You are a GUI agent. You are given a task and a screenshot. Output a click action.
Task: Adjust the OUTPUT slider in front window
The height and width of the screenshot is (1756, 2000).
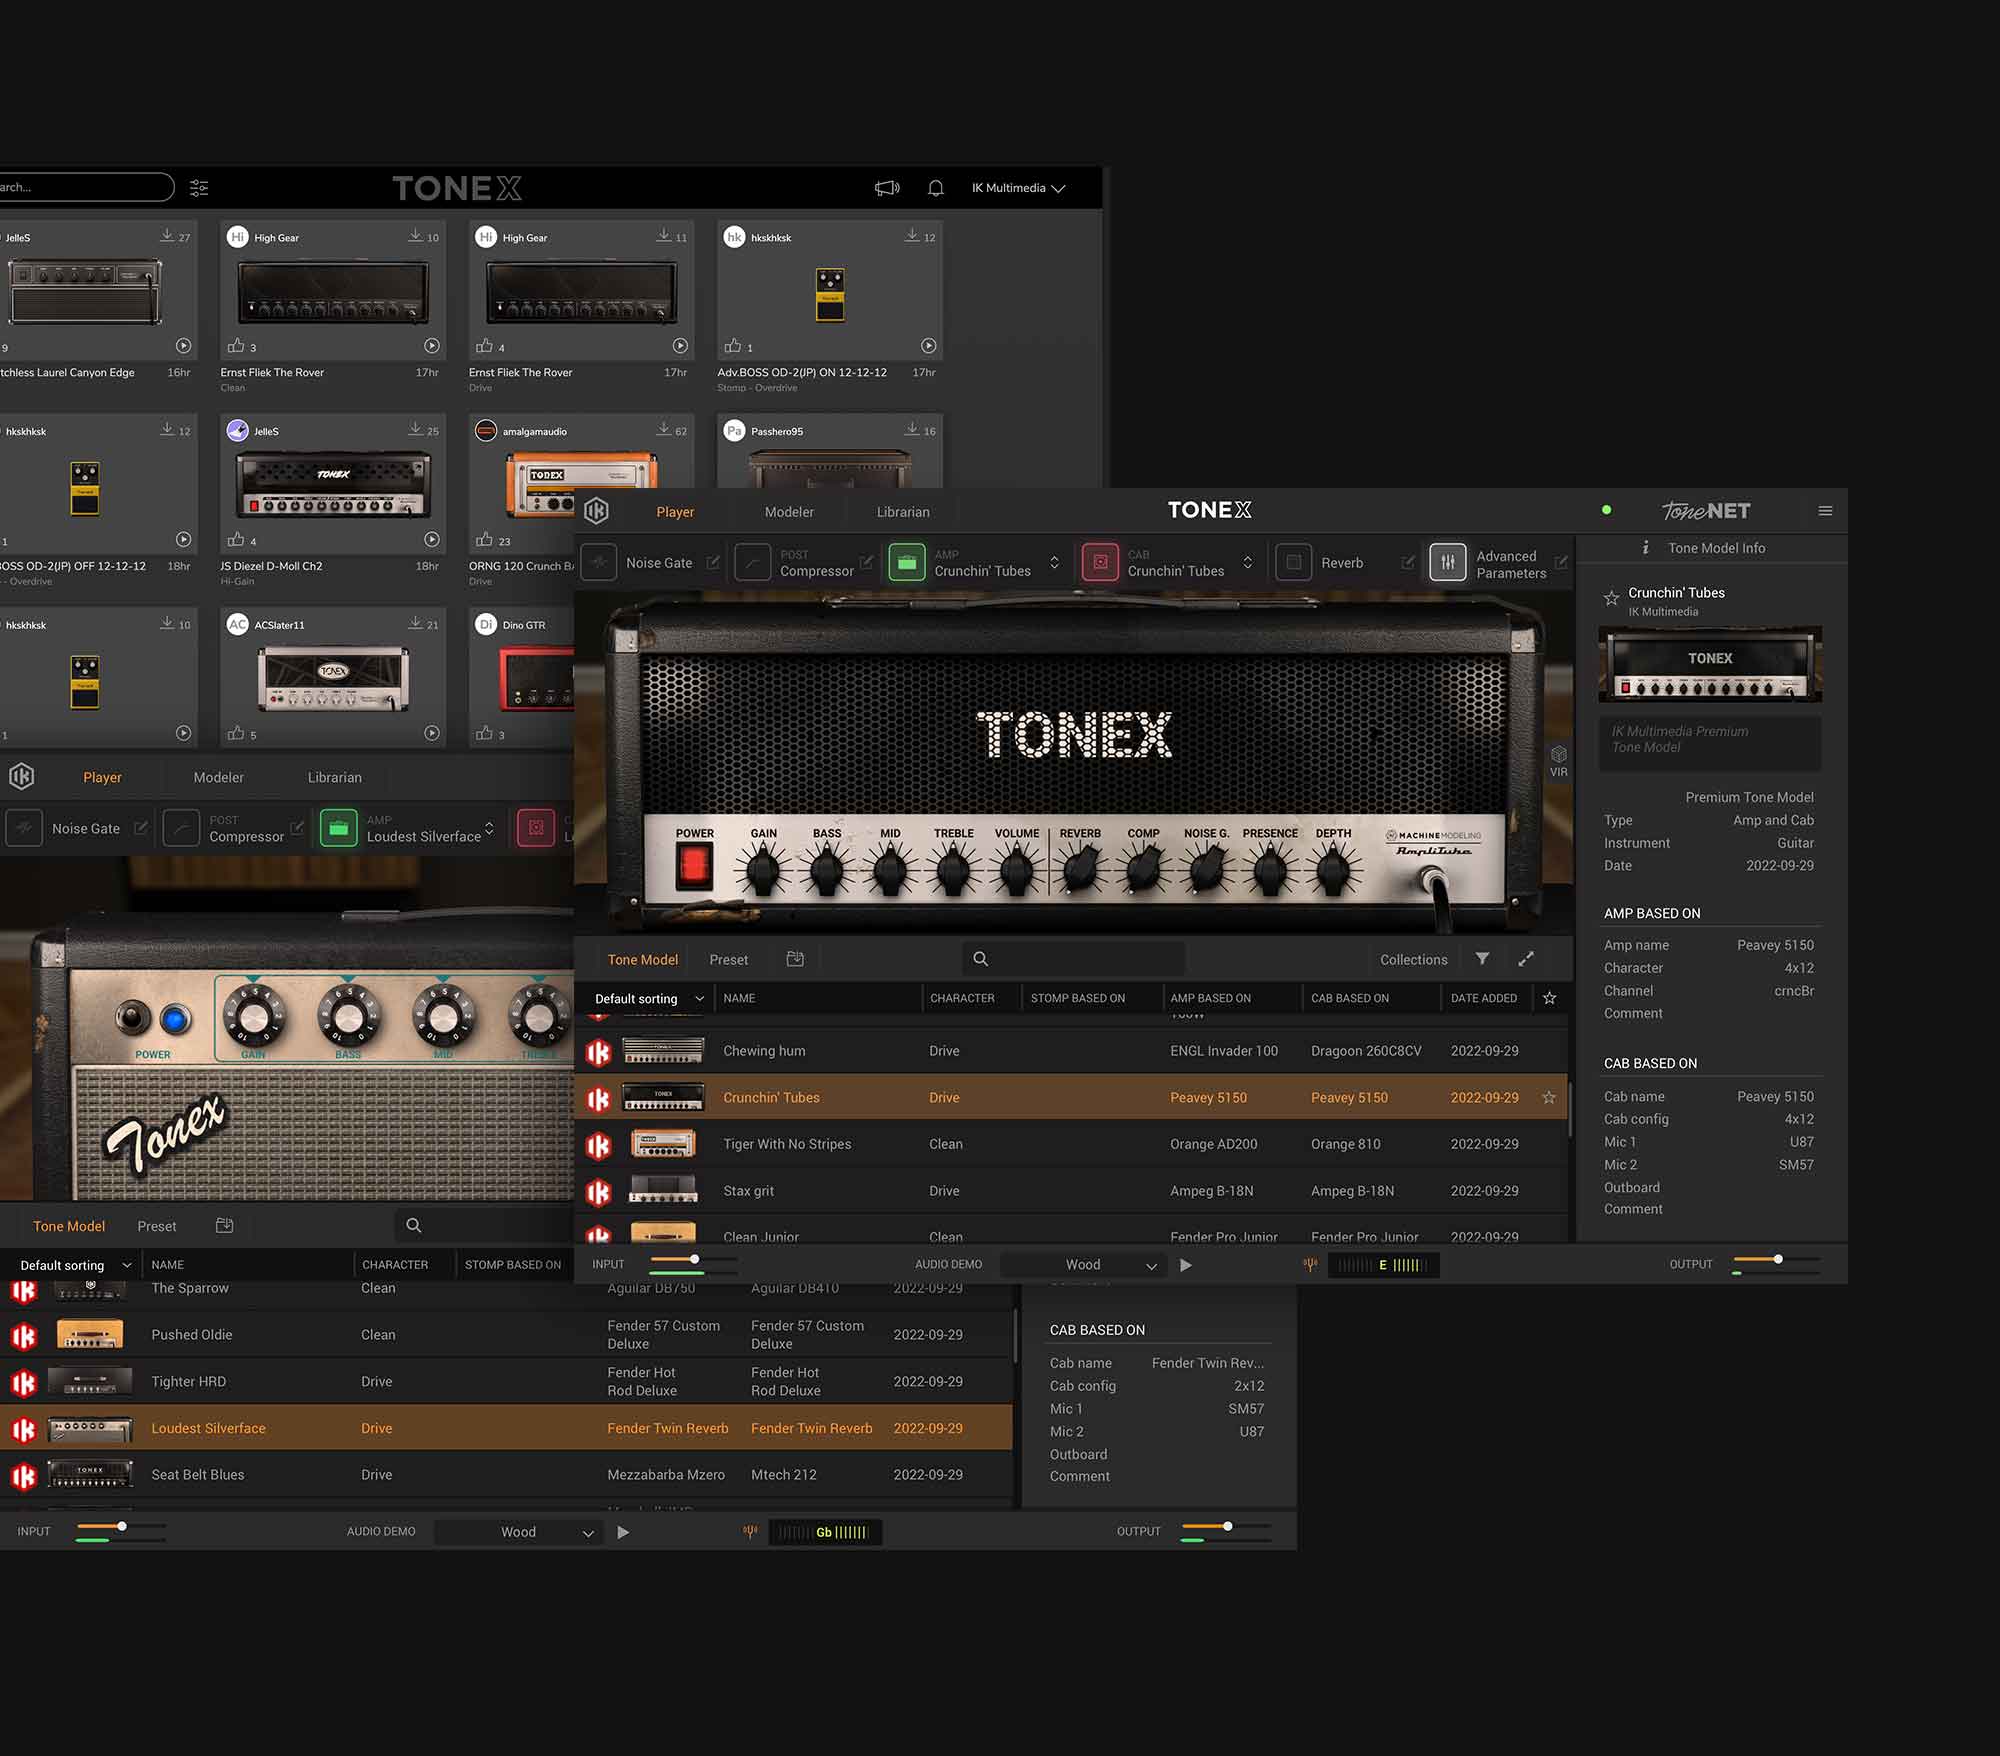1778,1259
